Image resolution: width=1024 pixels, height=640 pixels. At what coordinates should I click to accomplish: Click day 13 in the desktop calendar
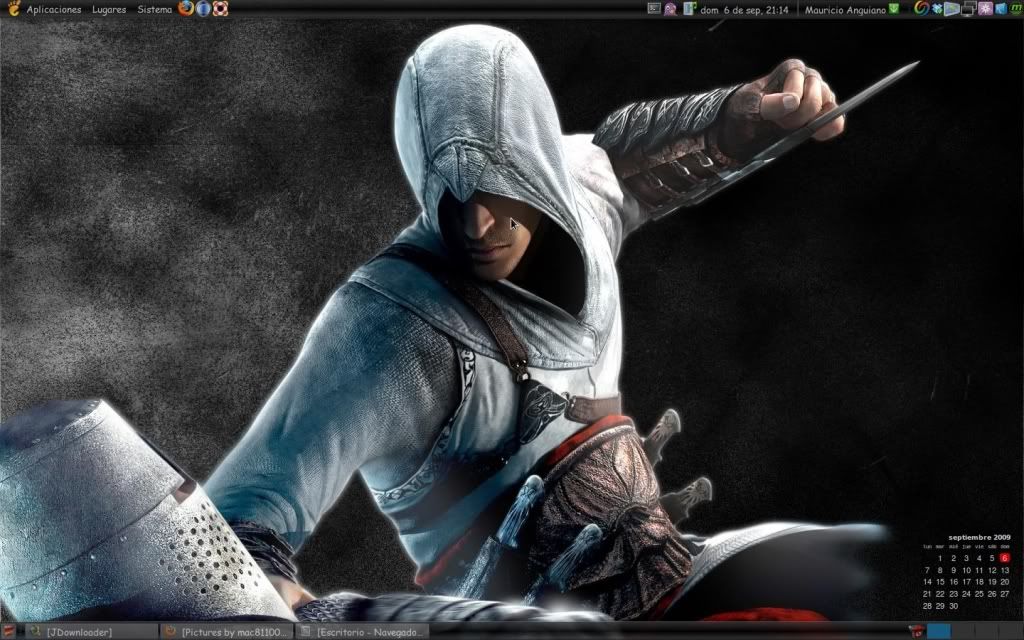1004,570
